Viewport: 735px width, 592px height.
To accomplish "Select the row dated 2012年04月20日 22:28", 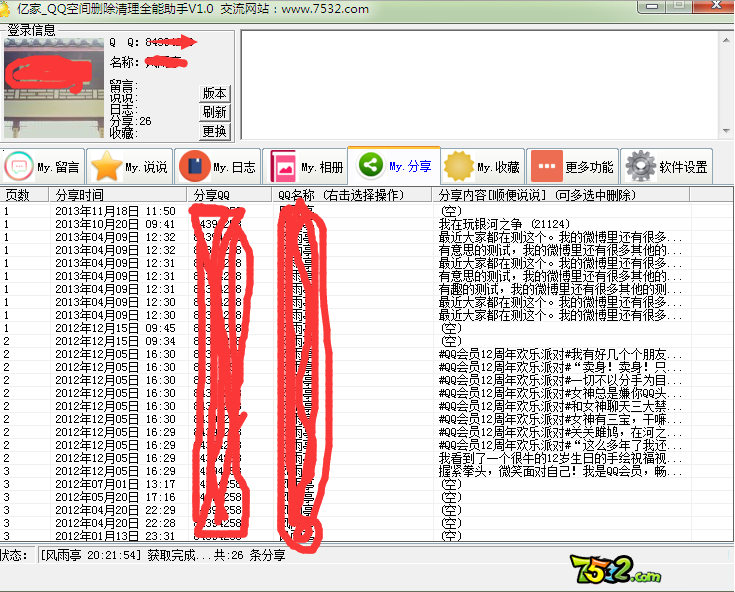I will click(367, 523).
